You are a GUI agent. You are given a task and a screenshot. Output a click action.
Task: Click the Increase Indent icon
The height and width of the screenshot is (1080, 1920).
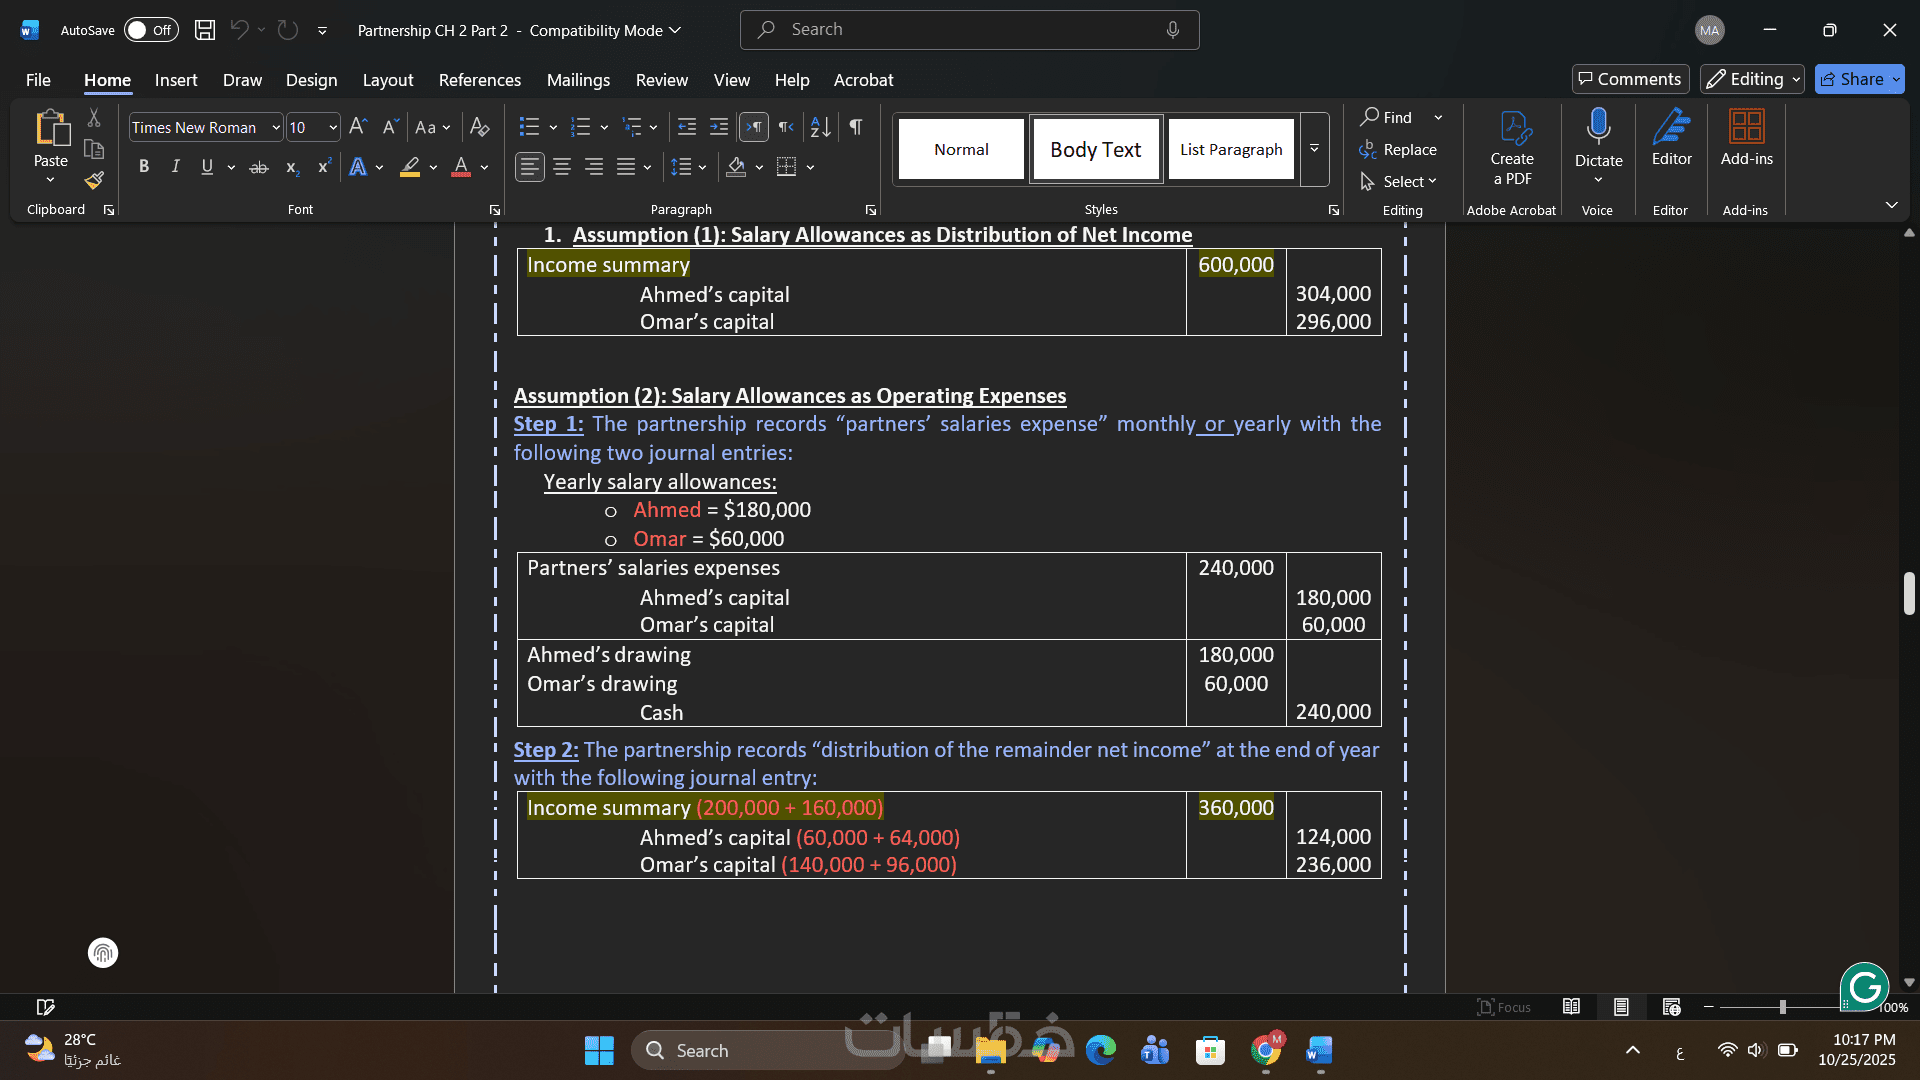(x=719, y=127)
